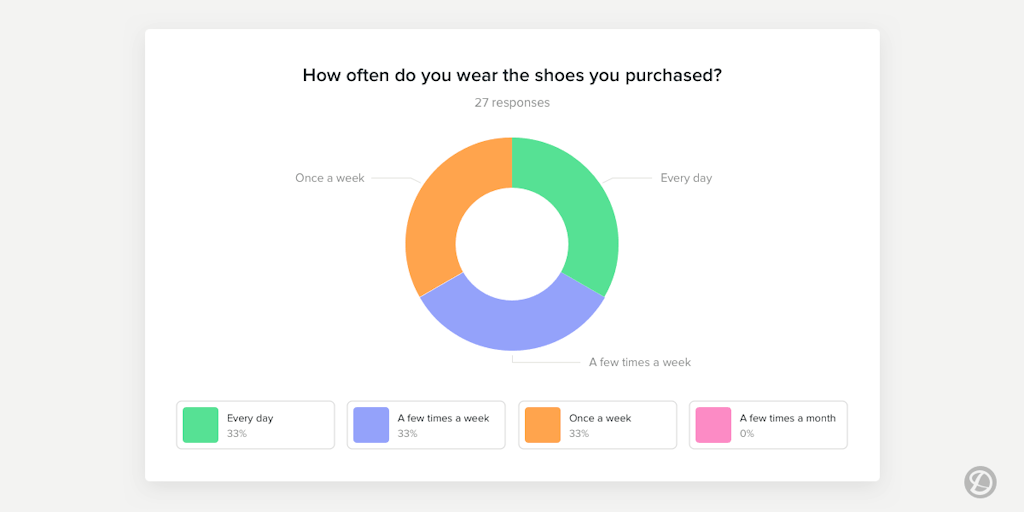Viewport: 1024px width, 512px height.
Task: Click the Every day chart callout label
Action: [x=686, y=178]
